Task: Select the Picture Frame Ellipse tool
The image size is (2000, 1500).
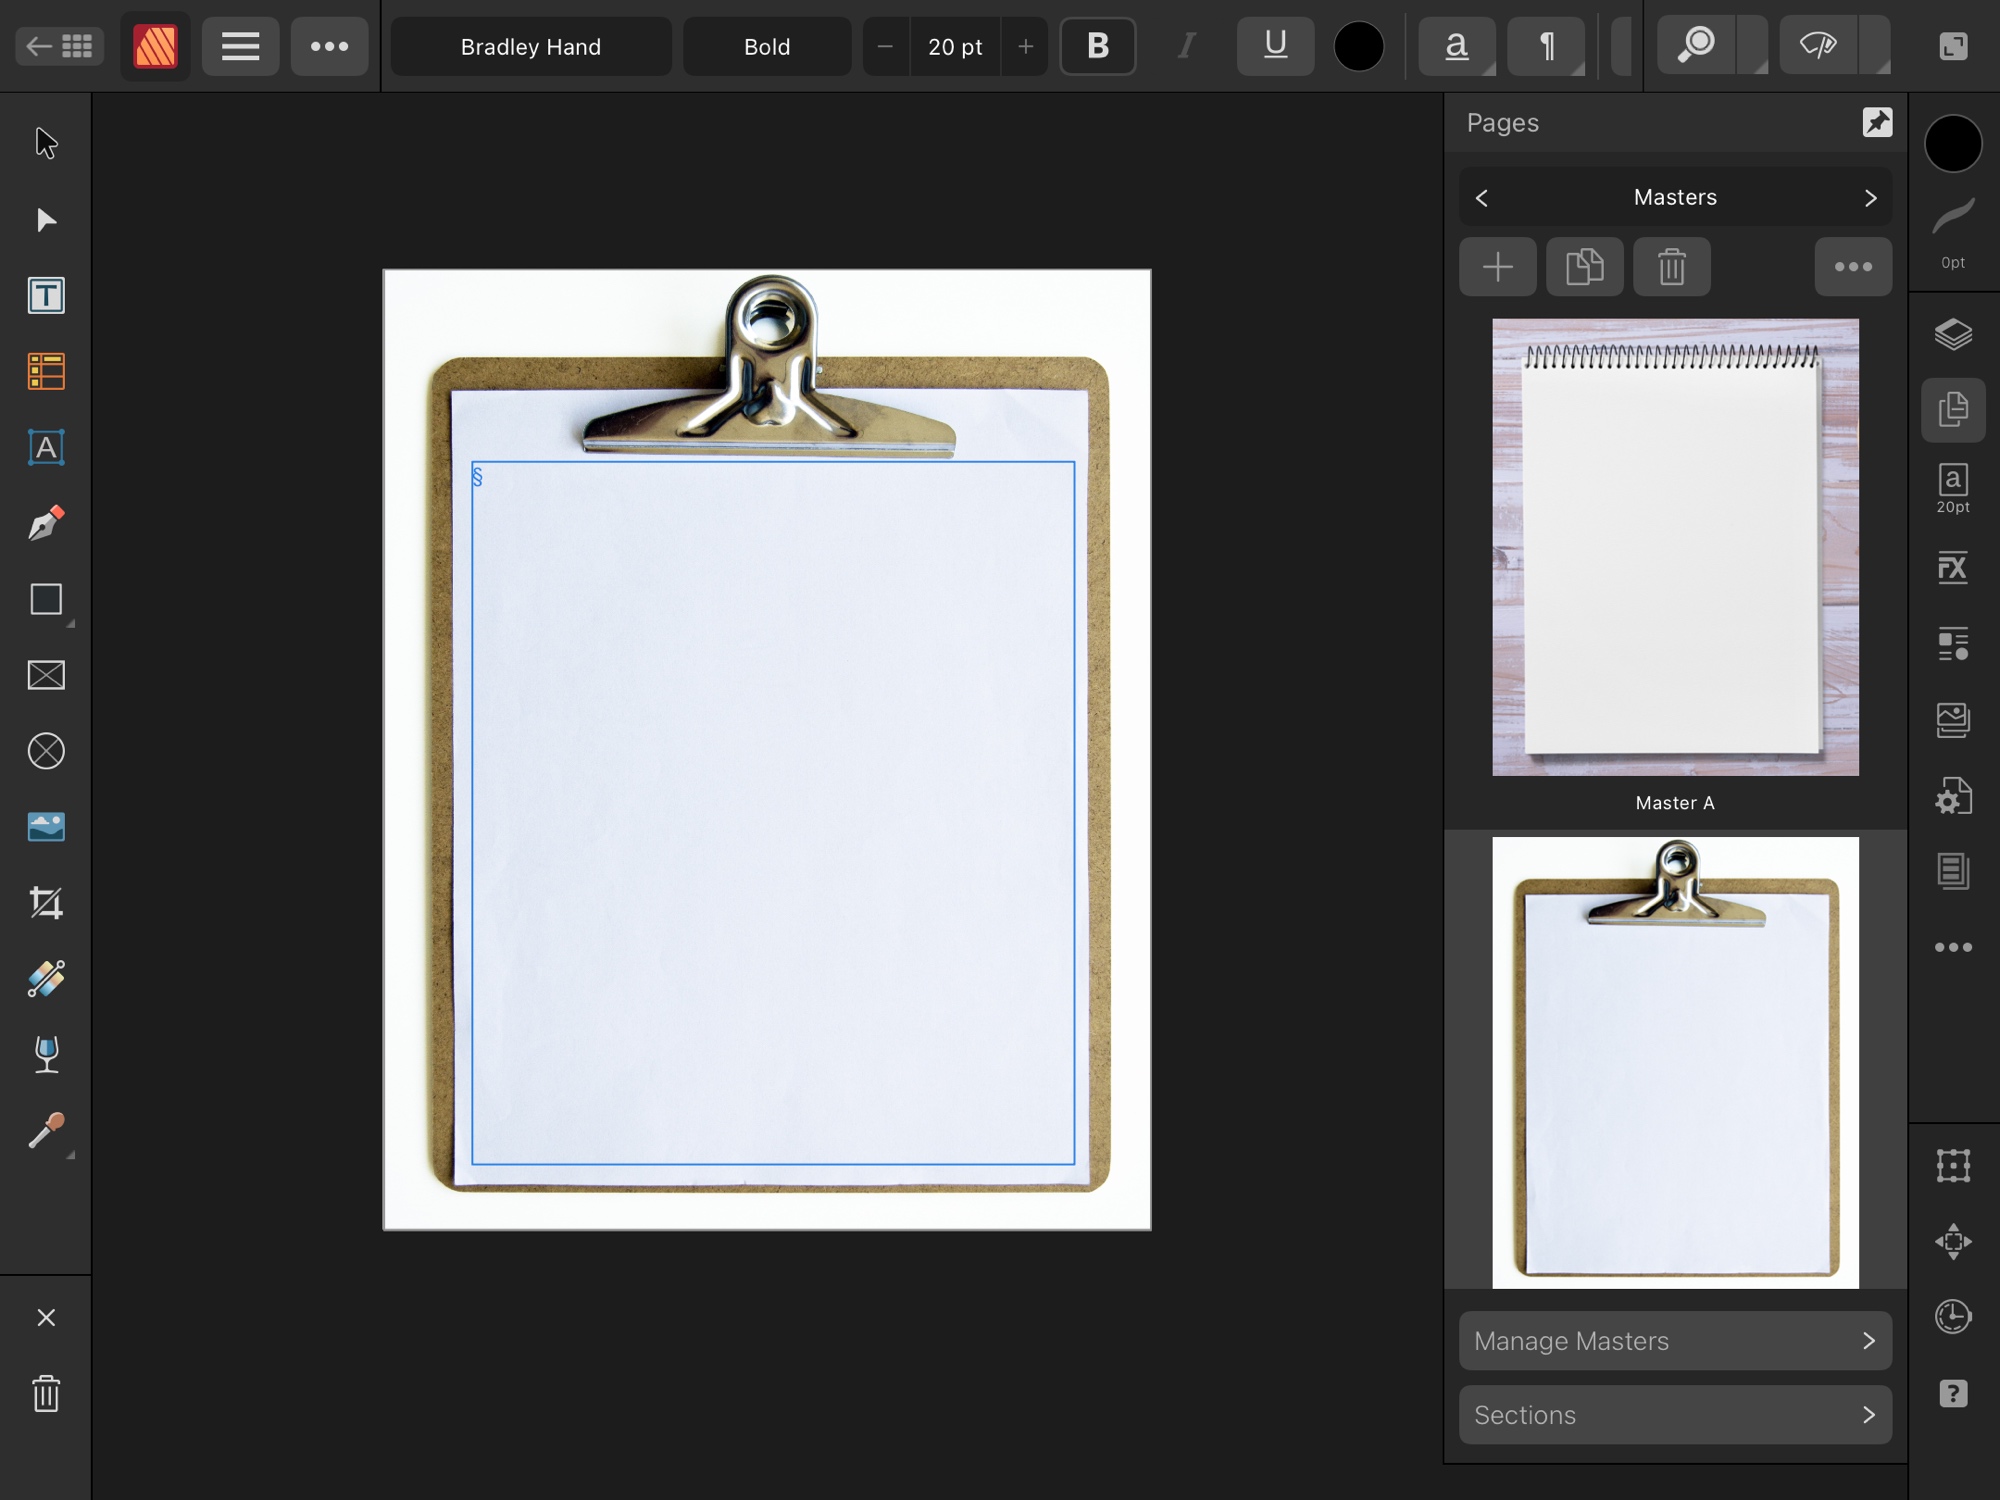Action: [x=46, y=752]
